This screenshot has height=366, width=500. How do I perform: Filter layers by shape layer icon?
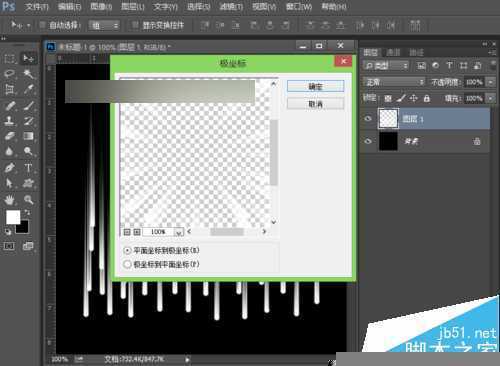pos(463,65)
